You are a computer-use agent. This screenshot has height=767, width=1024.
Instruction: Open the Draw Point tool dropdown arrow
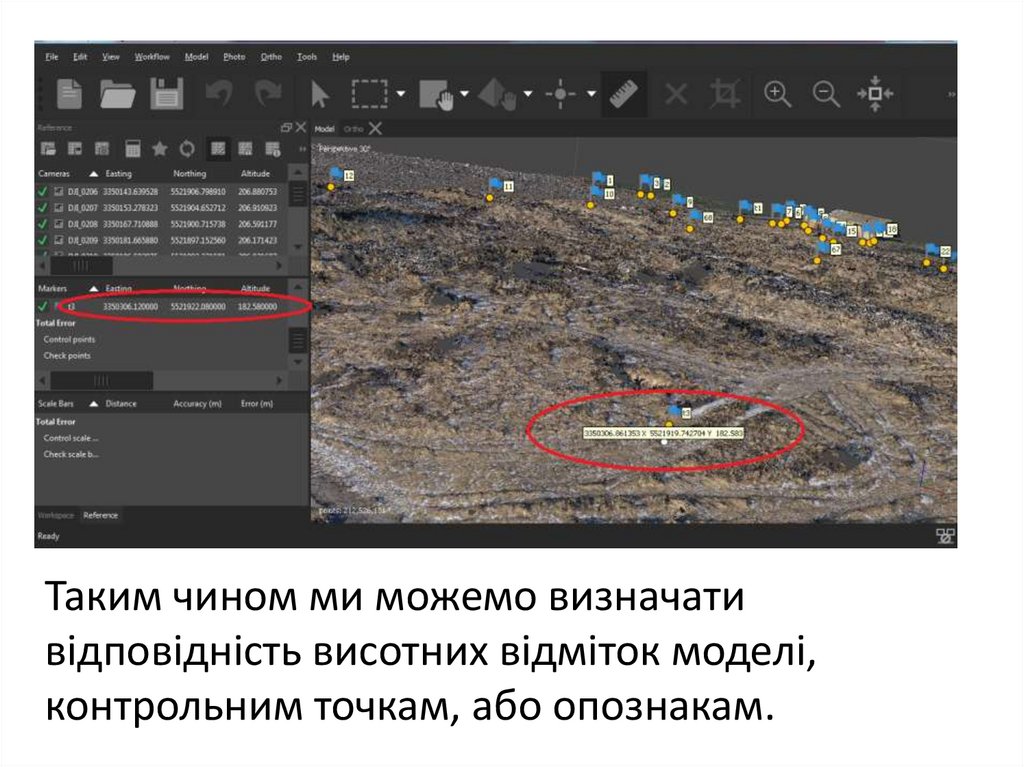click(x=592, y=94)
